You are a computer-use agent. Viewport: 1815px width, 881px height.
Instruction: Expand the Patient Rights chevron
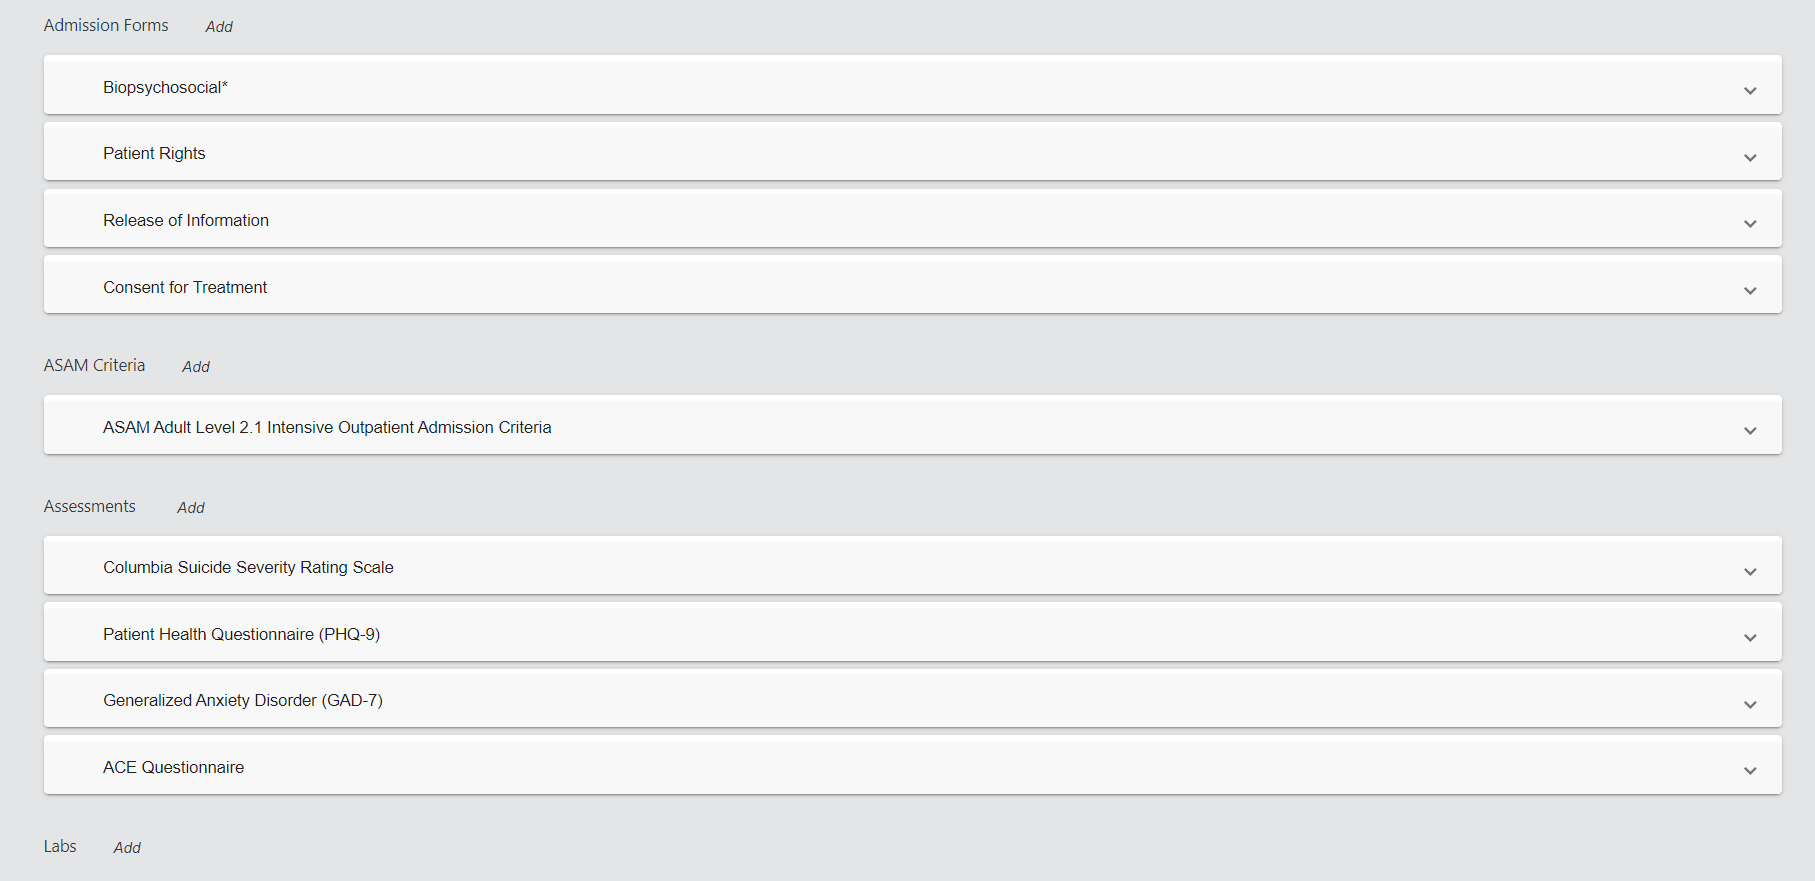tap(1750, 157)
